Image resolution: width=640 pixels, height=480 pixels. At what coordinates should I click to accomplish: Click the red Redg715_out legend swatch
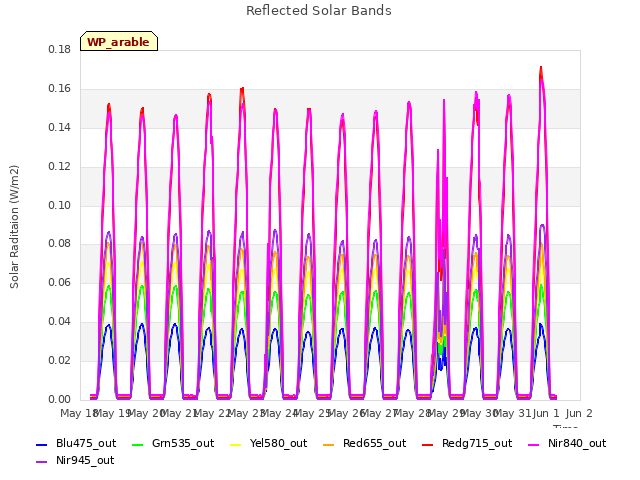coord(428,444)
